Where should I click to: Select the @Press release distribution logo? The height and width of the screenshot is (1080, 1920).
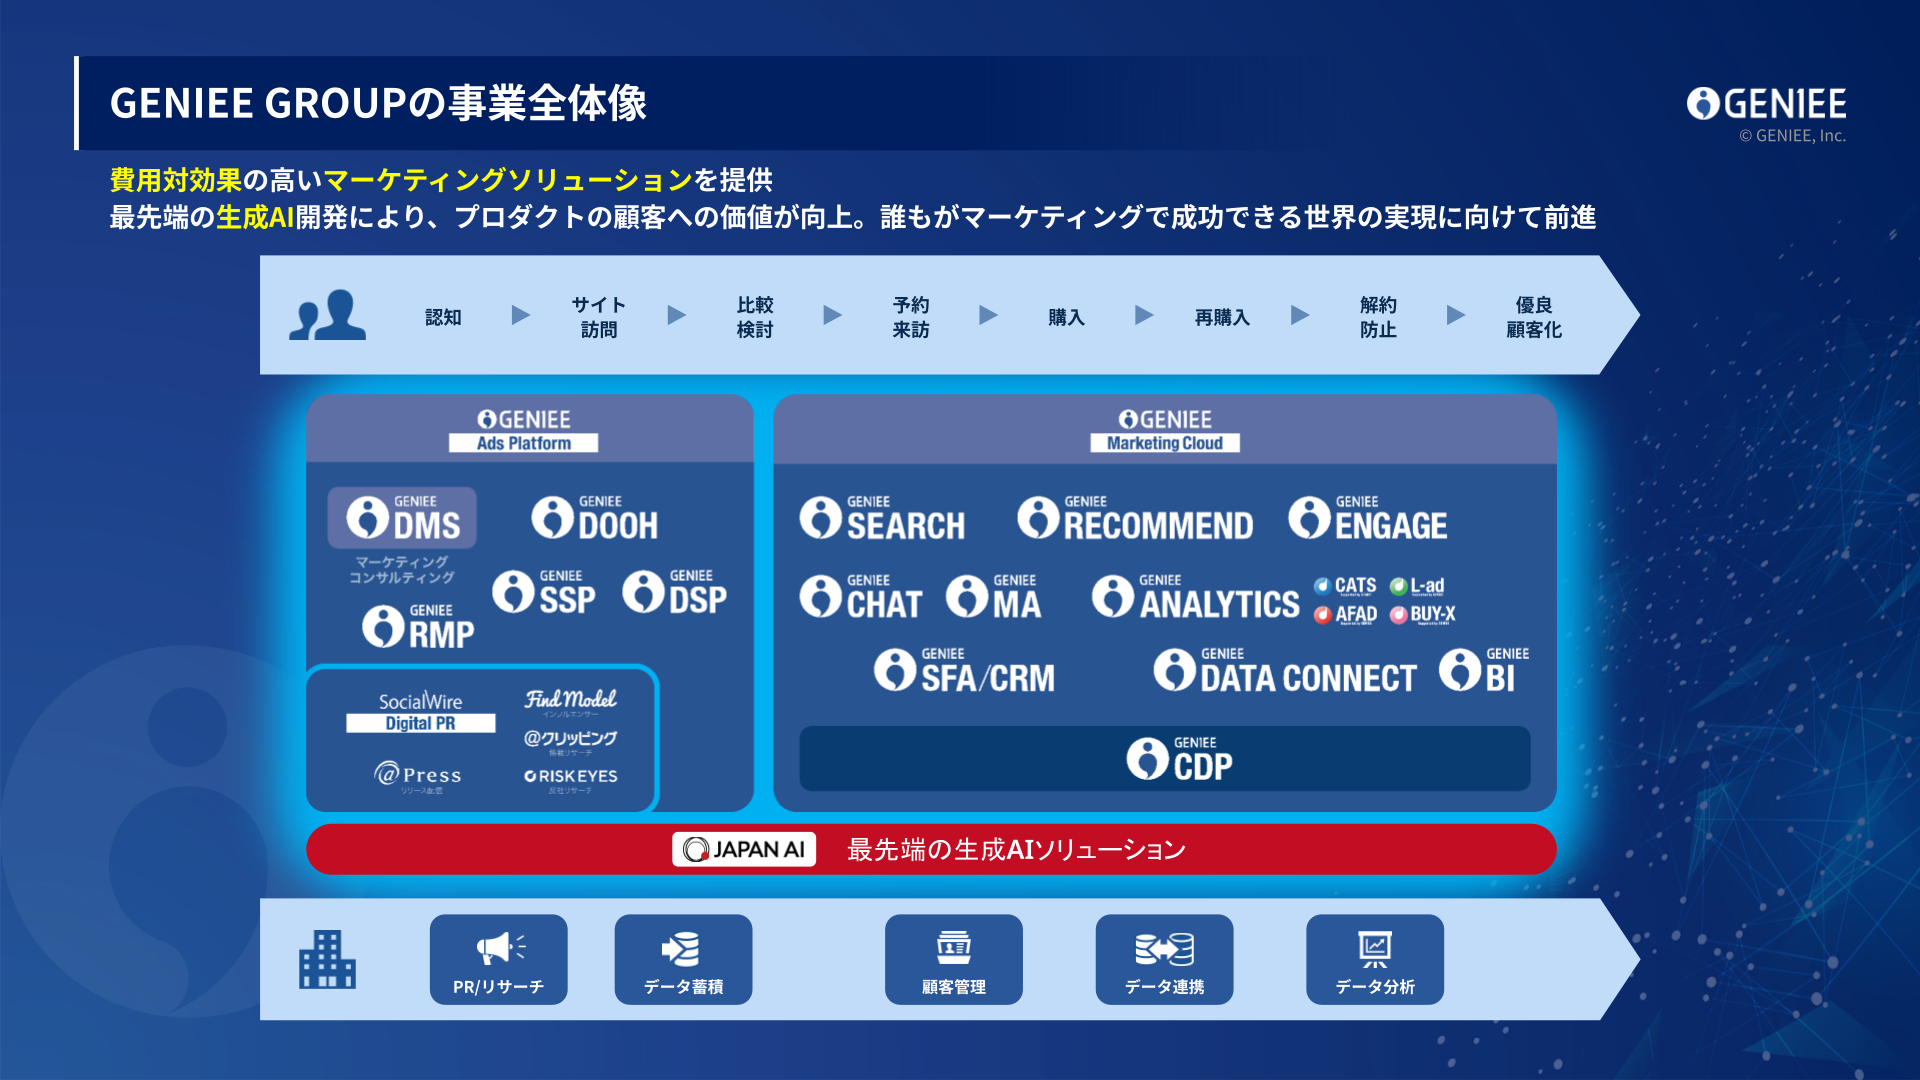pyautogui.click(x=421, y=776)
